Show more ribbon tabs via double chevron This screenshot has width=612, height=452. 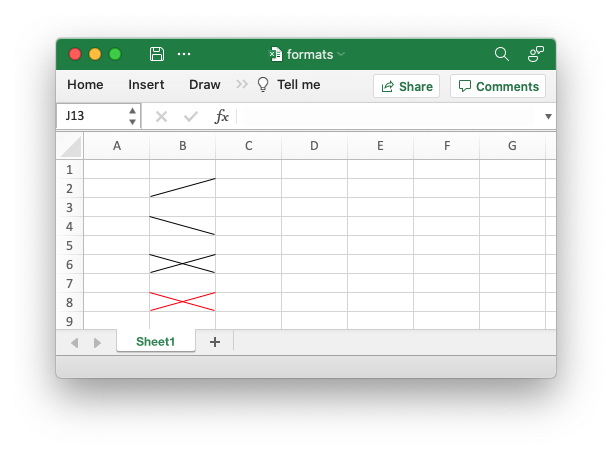coord(242,84)
